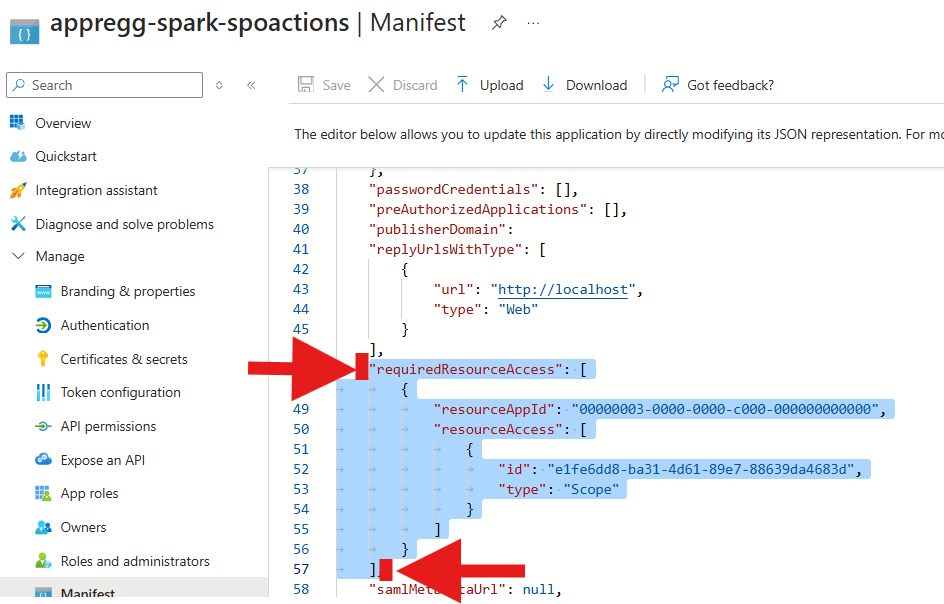The width and height of the screenshot is (944, 604).
Task: Click the Certificates & secrets key icon
Action: pyautogui.click(x=43, y=359)
